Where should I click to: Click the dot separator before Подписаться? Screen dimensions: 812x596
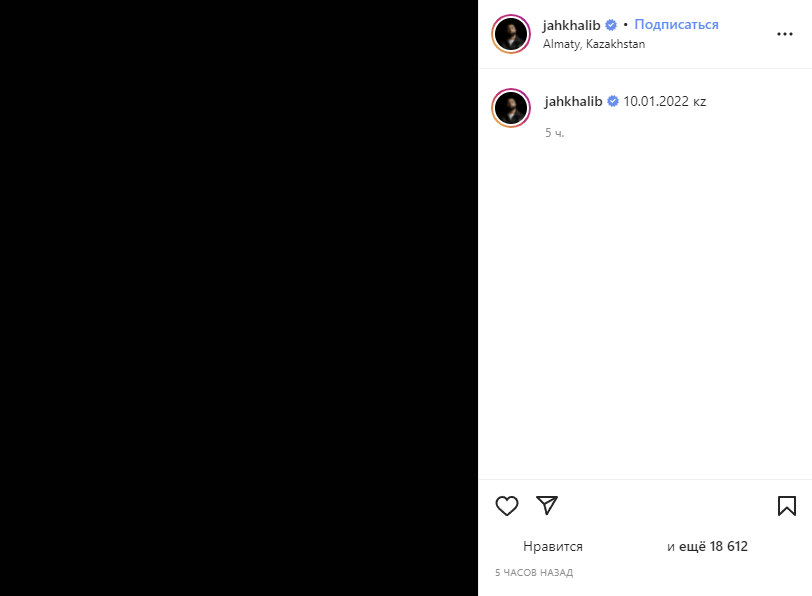pos(626,24)
